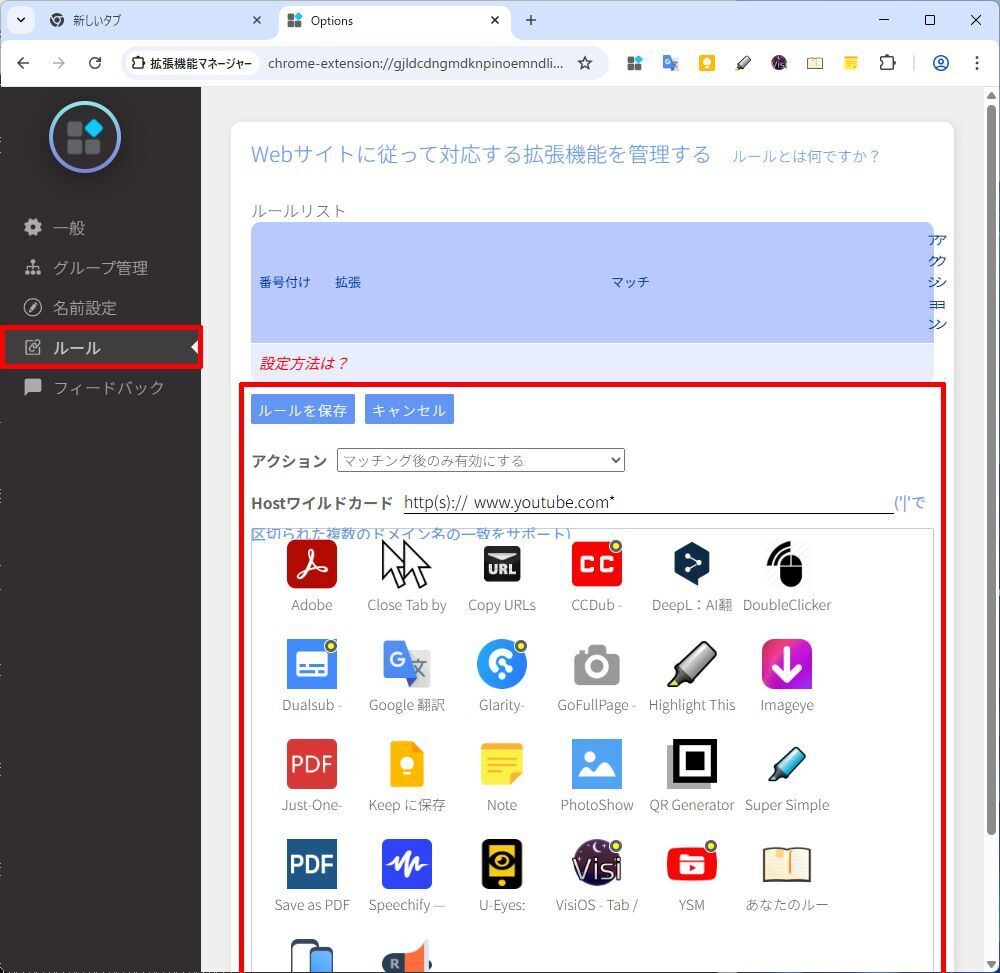Select the Highlight This extension icon
The height and width of the screenshot is (973, 1000).
(x=691, y=664)
